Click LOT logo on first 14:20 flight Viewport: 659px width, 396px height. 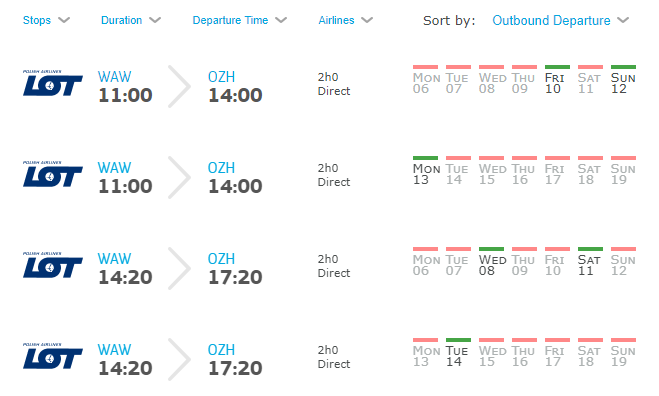pos(53,265)
